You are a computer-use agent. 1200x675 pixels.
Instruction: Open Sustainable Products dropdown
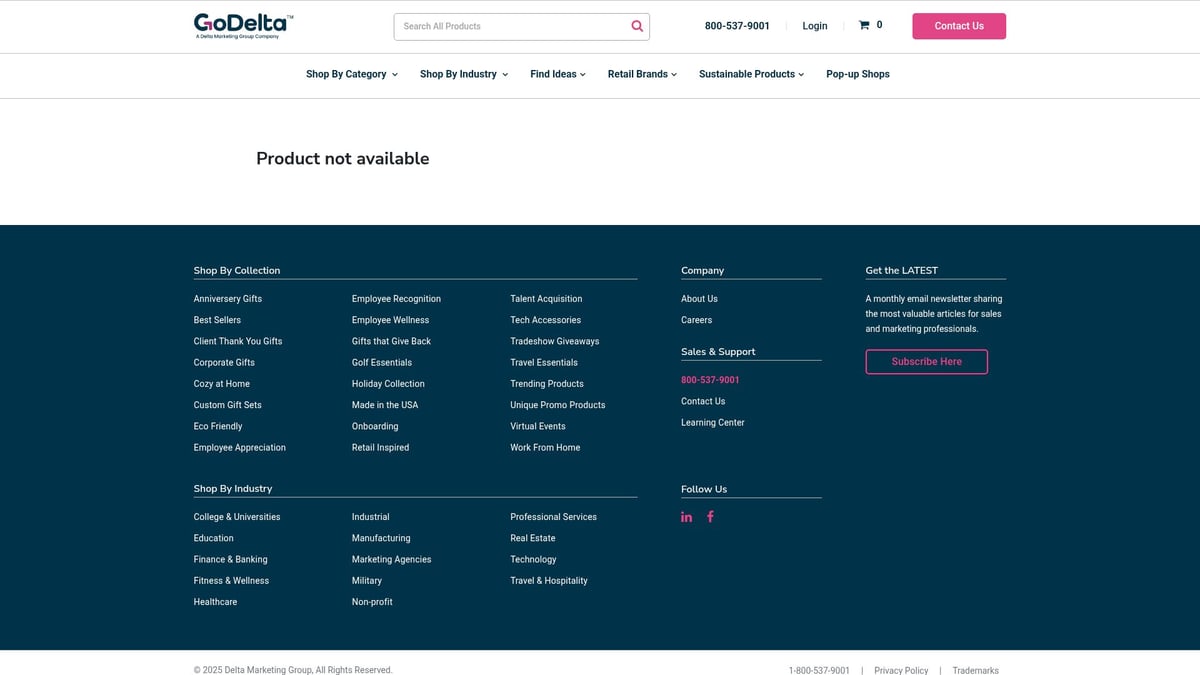(751, 74)
